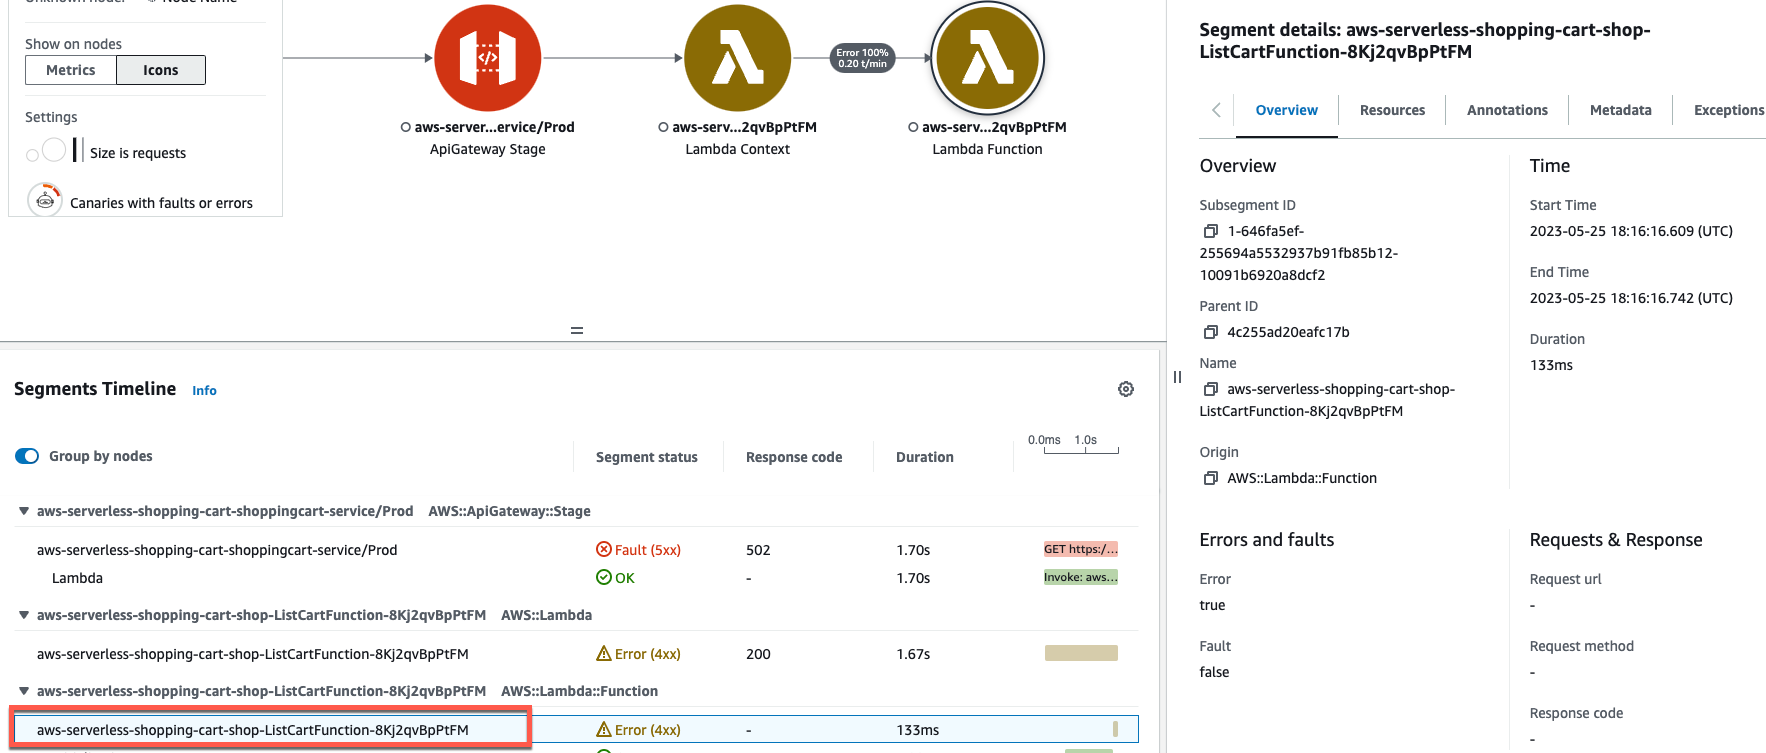Viewport: 1766px width, 753px height.
Task: Click the canaries with faults legend icon
Action: [x=44, y=201]
